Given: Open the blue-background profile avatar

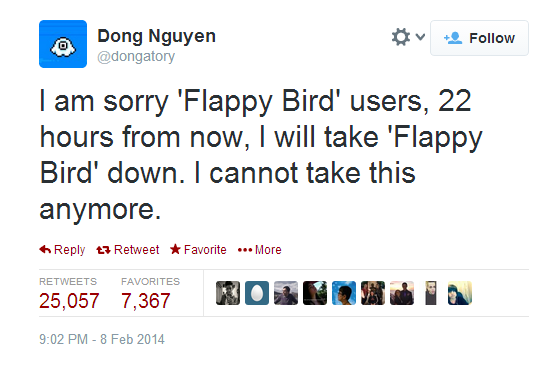Looking at the screenshot, I should coord(344,293).
